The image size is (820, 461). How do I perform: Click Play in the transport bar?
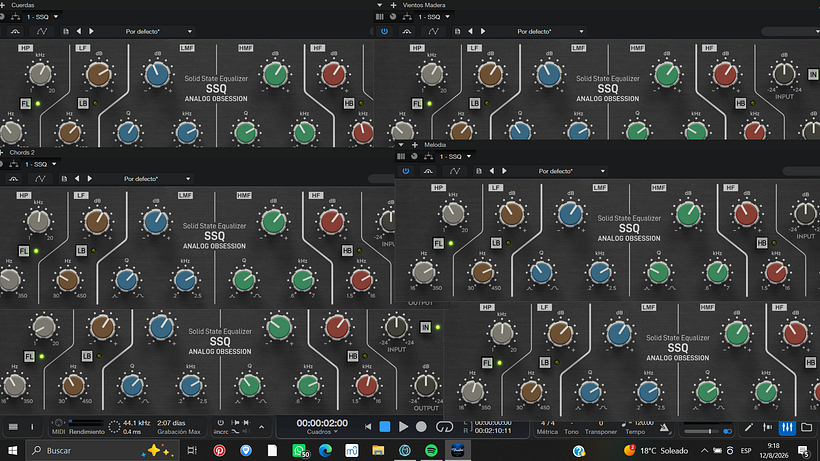(x=403, y=427)
